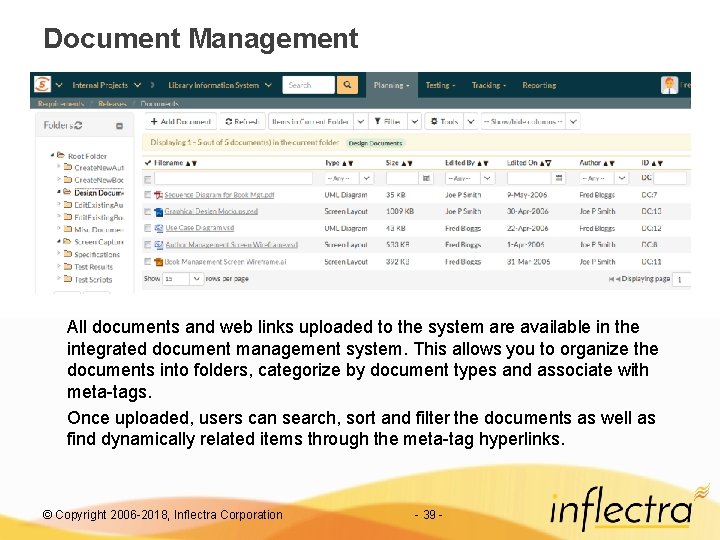Image resolution: width=720 pixels, height=540 pixels.
Task: Click the Illustrator icon for Book Management Screen Wireframe
Action: [158, 262]
